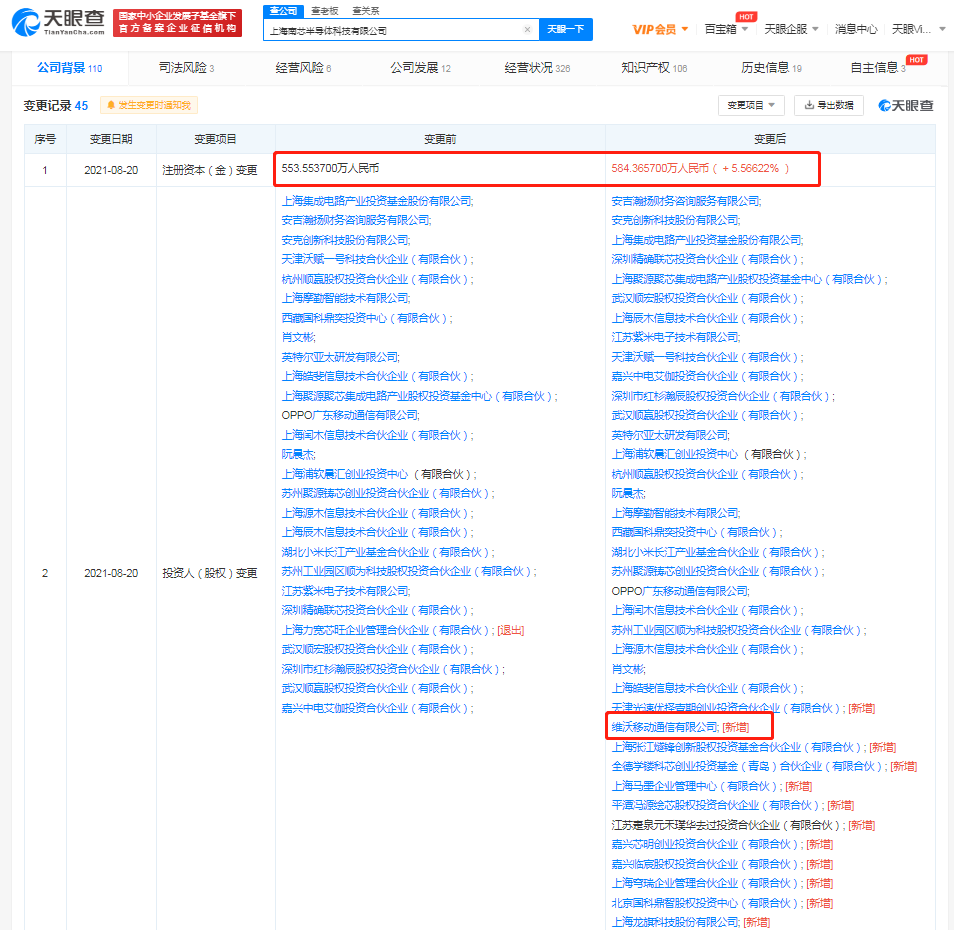Open 安吉瀚扬财务咨询服务有限公司 in 变更后 column
Viewport: 954px width, 930px height.
point(686,201)
